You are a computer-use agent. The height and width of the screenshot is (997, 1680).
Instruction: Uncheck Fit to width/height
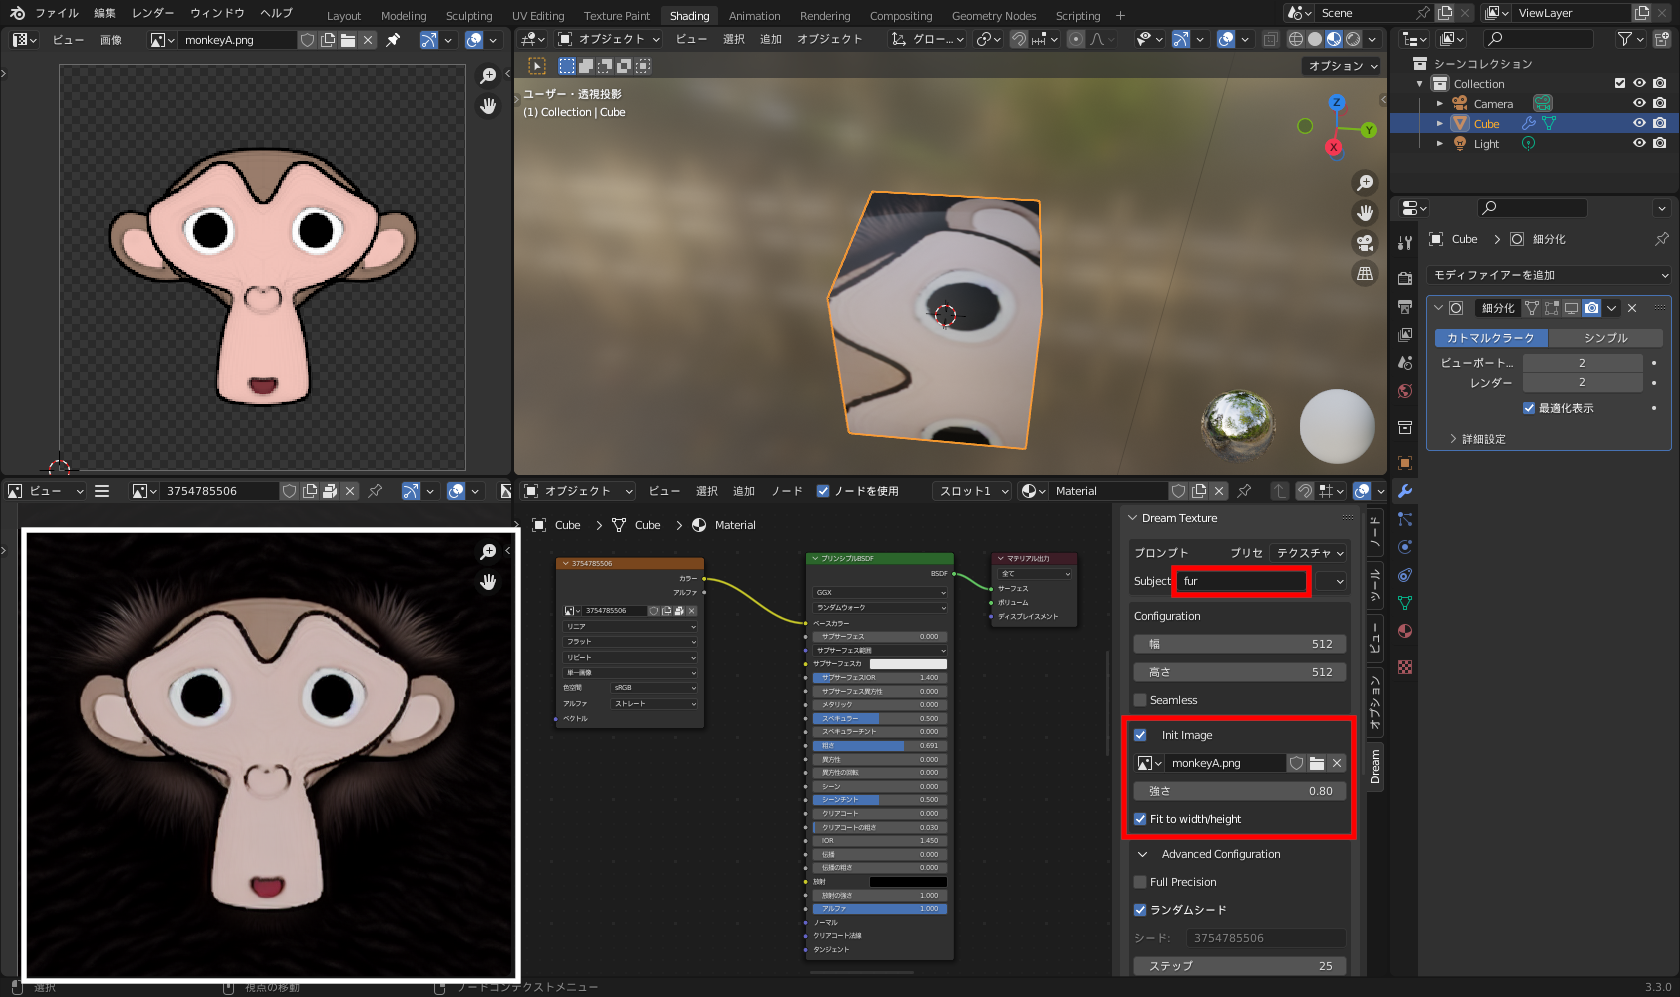coord(1140,819)
